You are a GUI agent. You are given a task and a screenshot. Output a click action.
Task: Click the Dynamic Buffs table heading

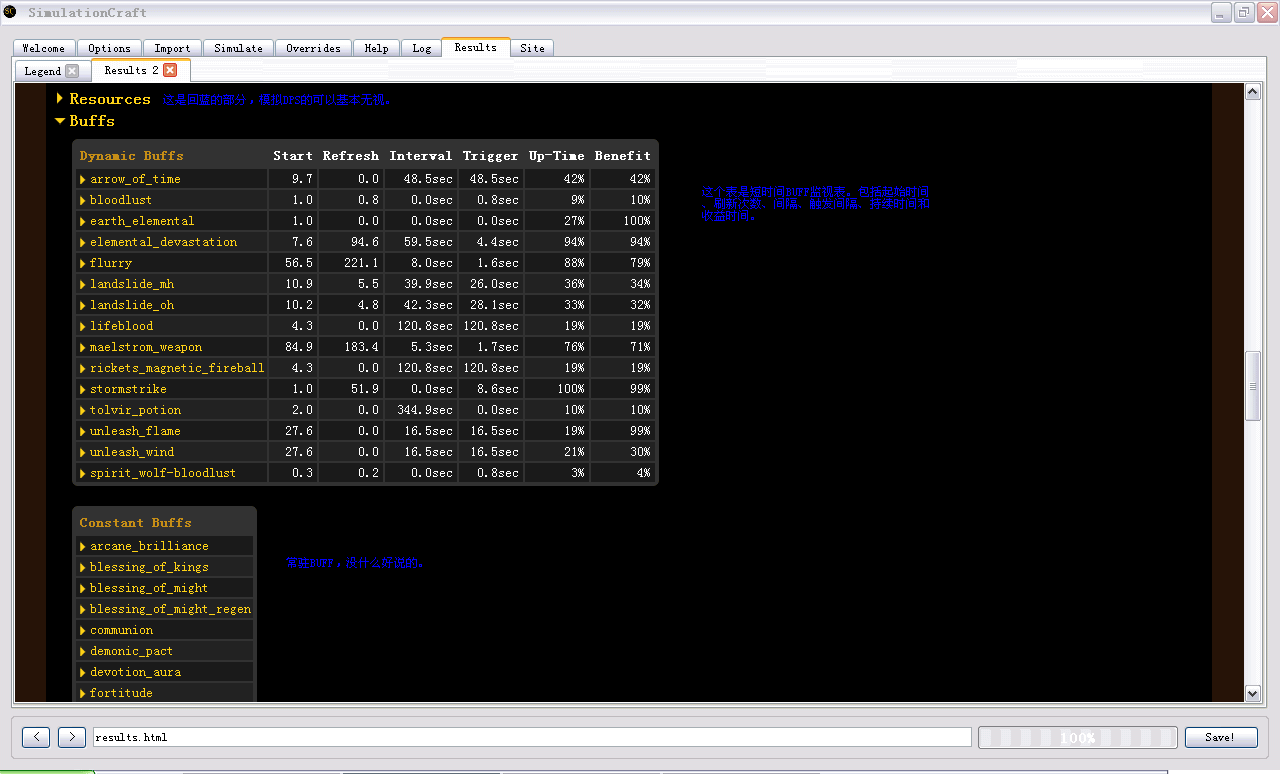[x=132, y=156]
